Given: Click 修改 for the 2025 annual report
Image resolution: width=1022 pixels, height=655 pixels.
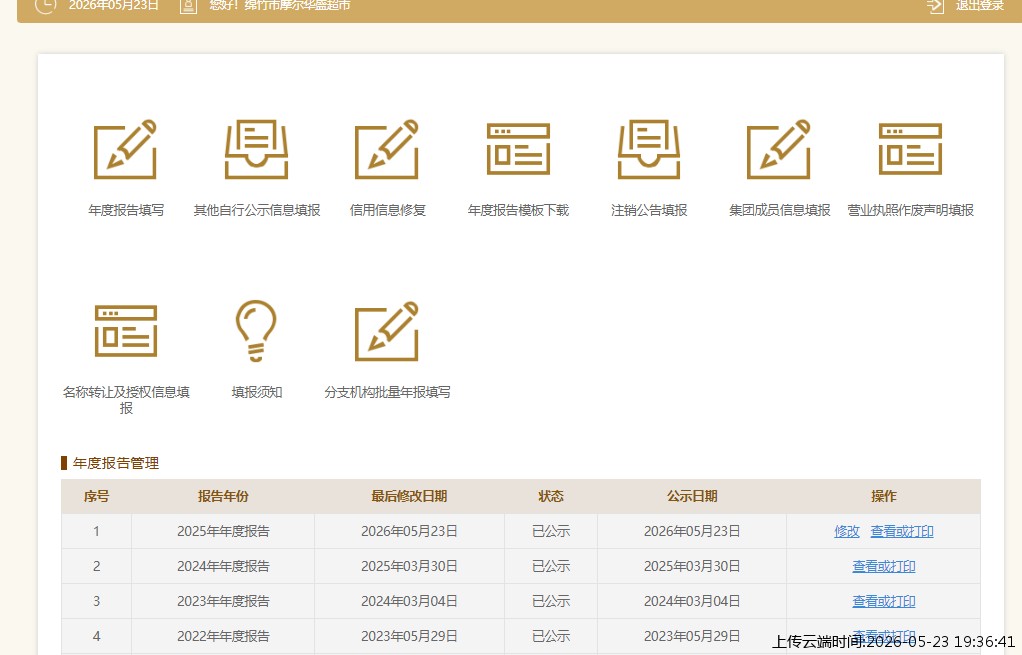Looking at the screenshot, I should (x=847, y=531).
